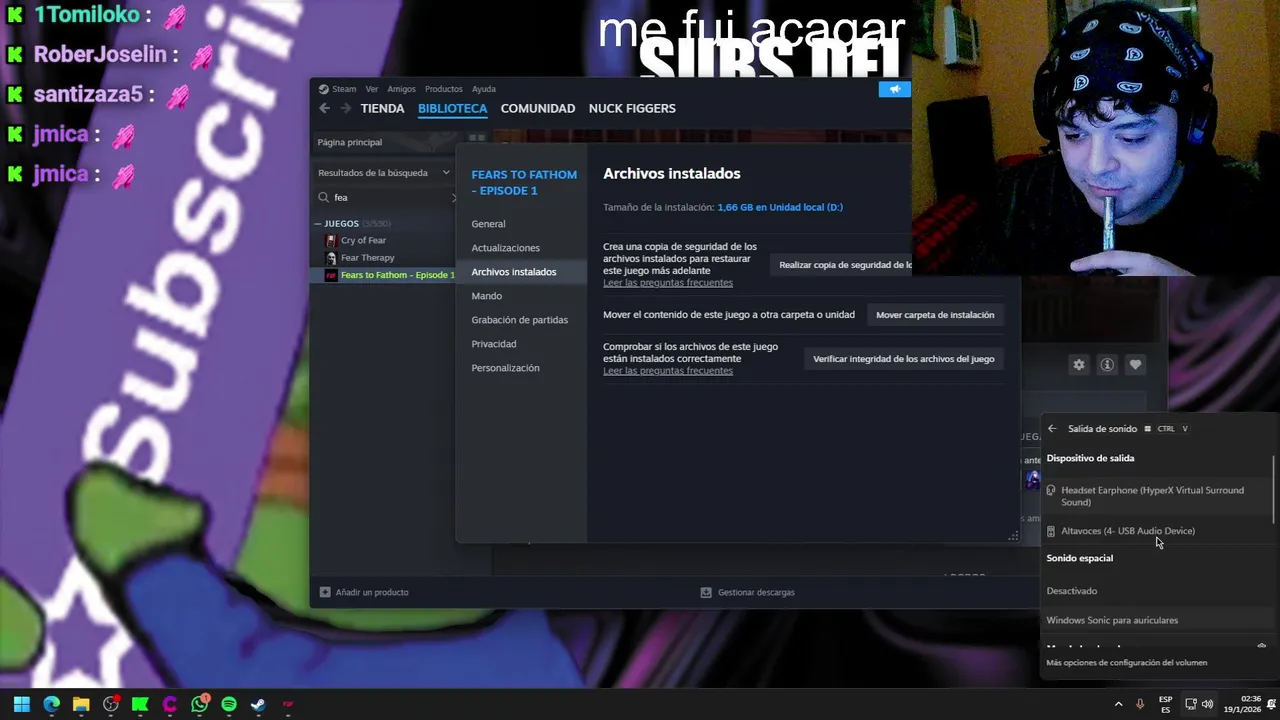Open game information icon
Image resolution: width=1280 pixels, height=720 pixels.
tap(1107, 365)
